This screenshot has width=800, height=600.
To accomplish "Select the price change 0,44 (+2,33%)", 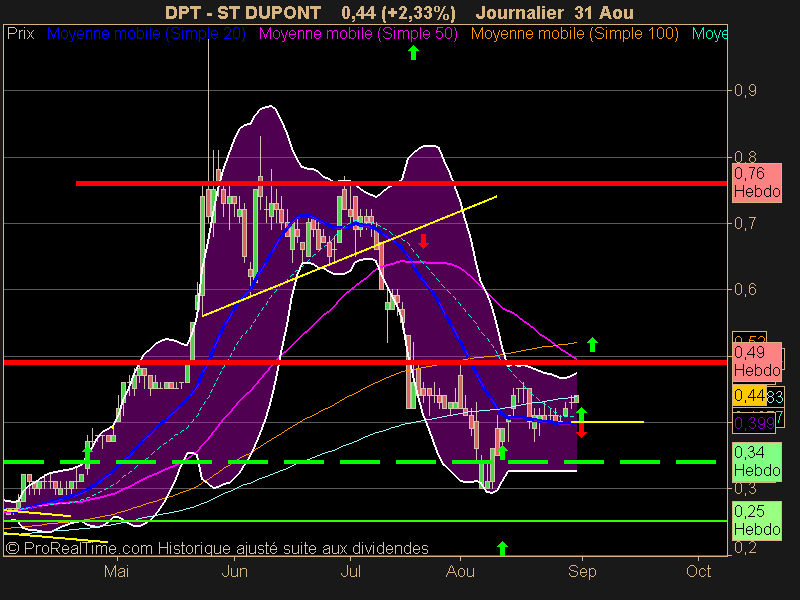I will (x=398, y=12).
